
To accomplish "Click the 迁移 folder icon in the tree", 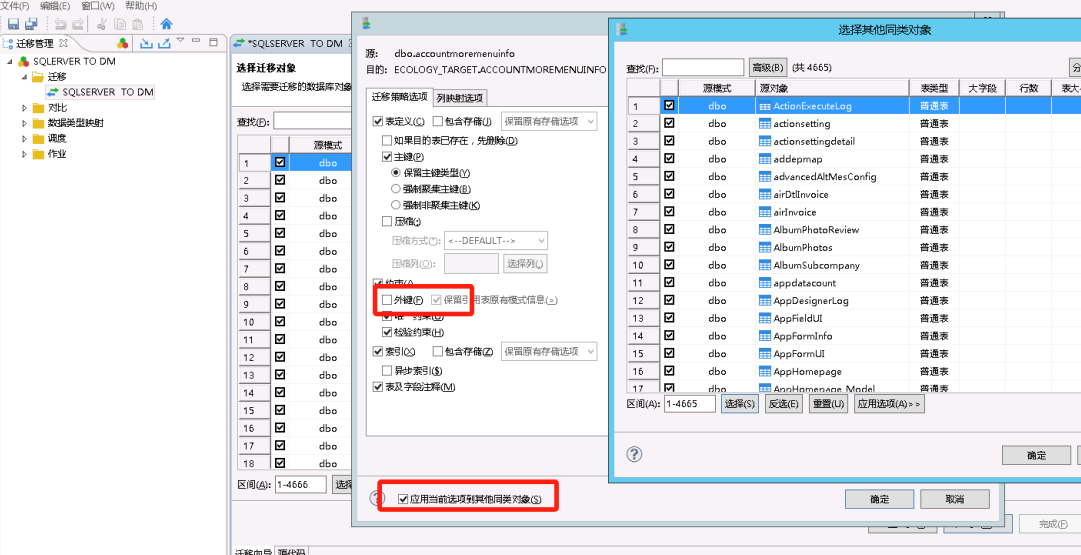I will point(38,77).
